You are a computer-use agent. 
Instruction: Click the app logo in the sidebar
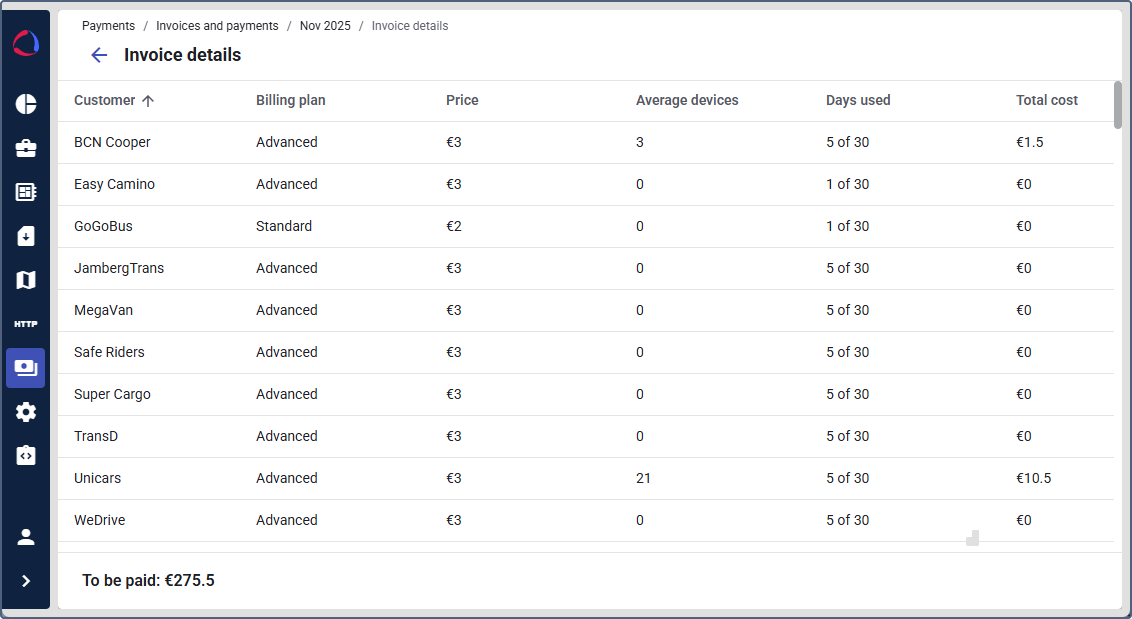[x=26, y=44]
